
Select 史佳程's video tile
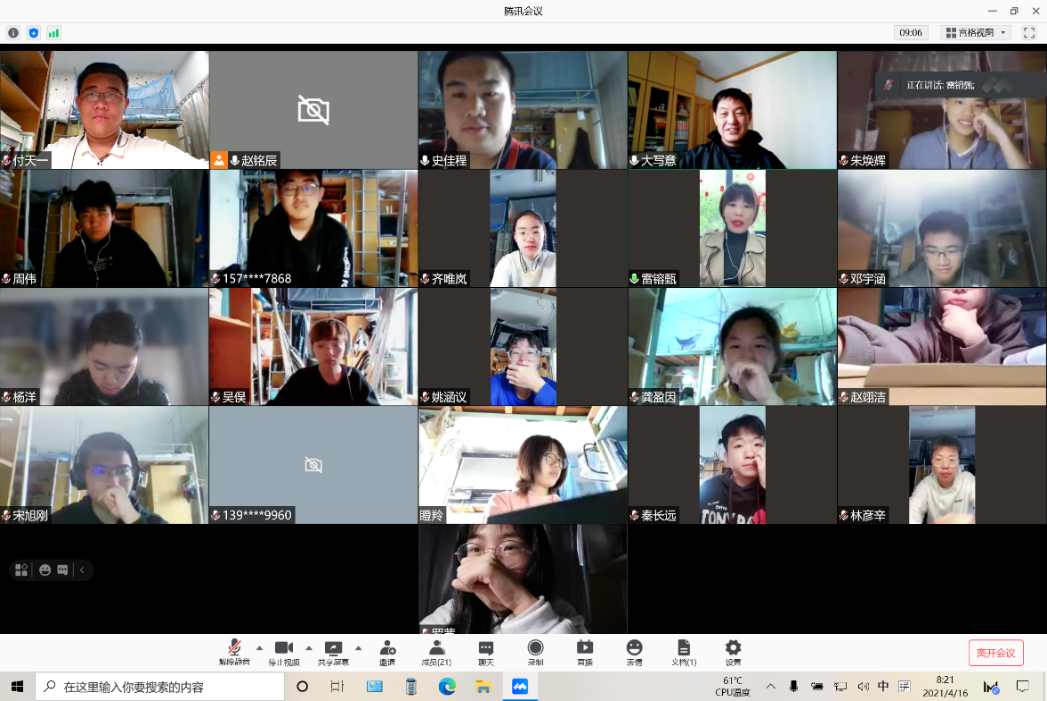pyautogui.click(x=523, y=109)
